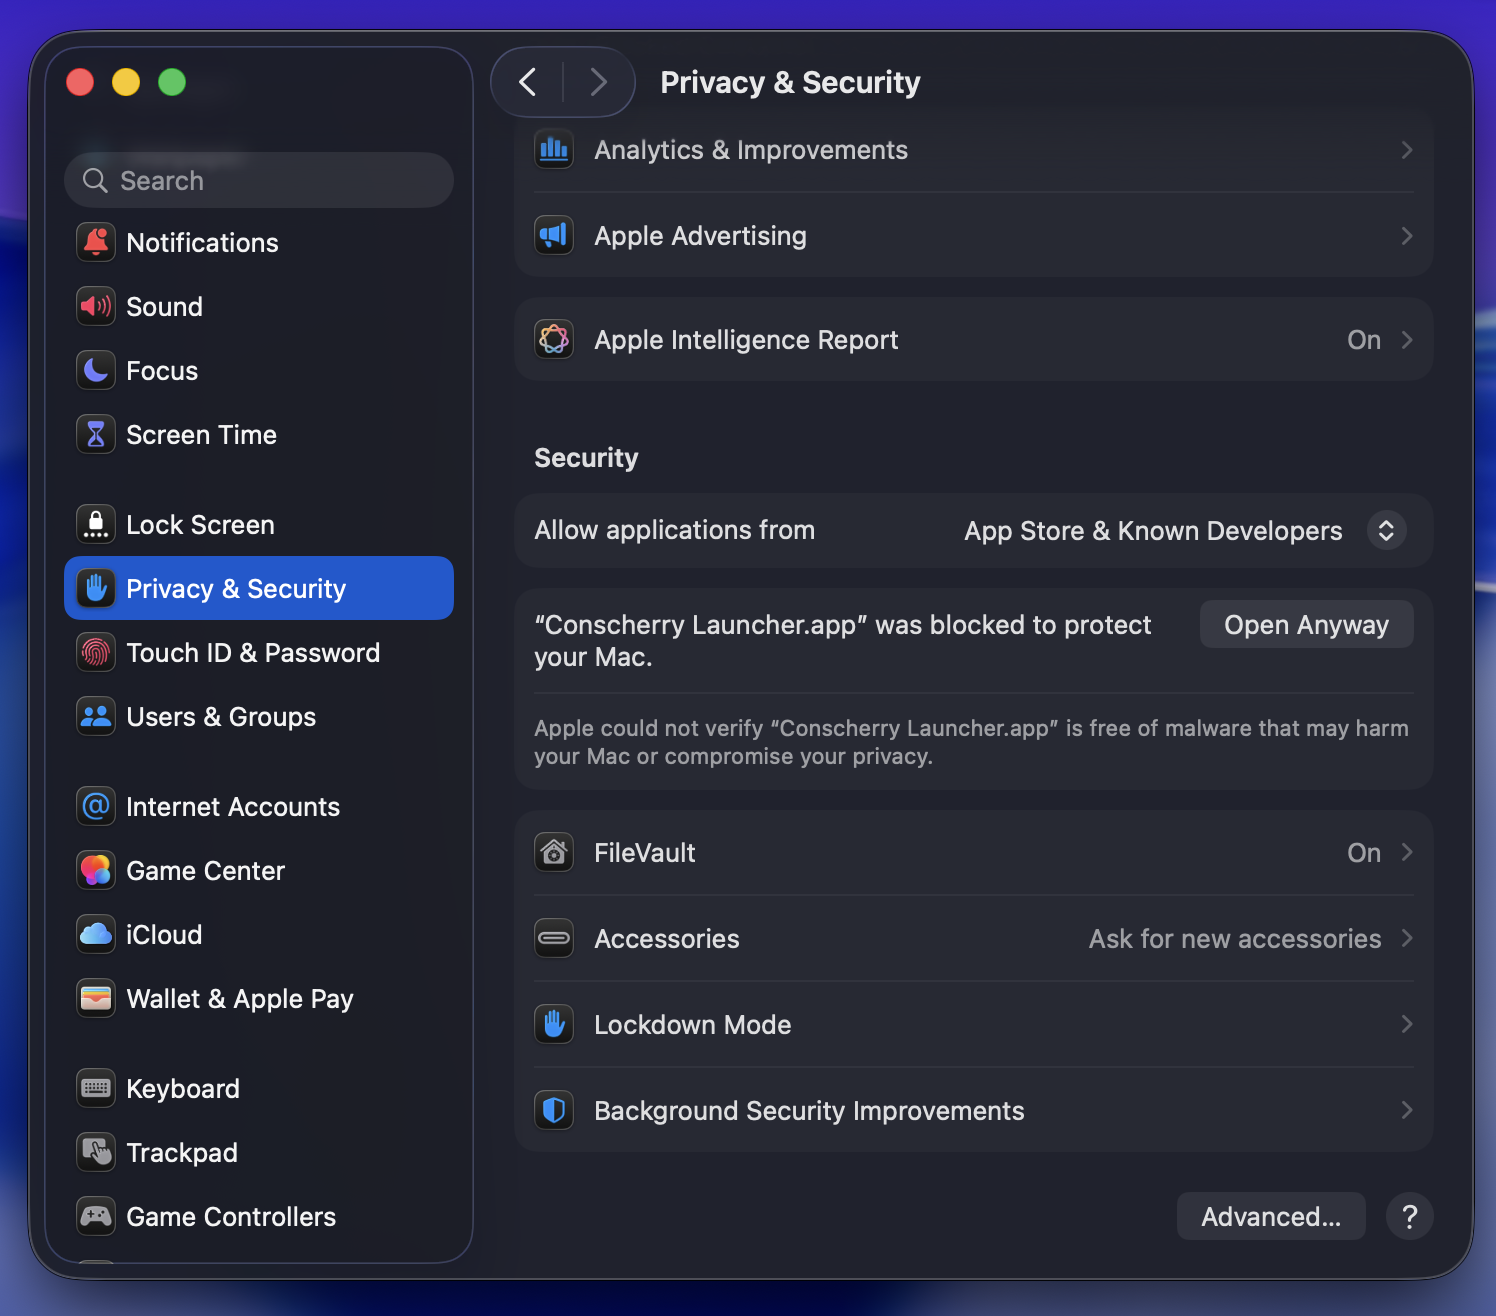This screenshot has height=1316, width=1496.
Task: Select Lock Screen in sidebar
Action: (x=259, y=525)
